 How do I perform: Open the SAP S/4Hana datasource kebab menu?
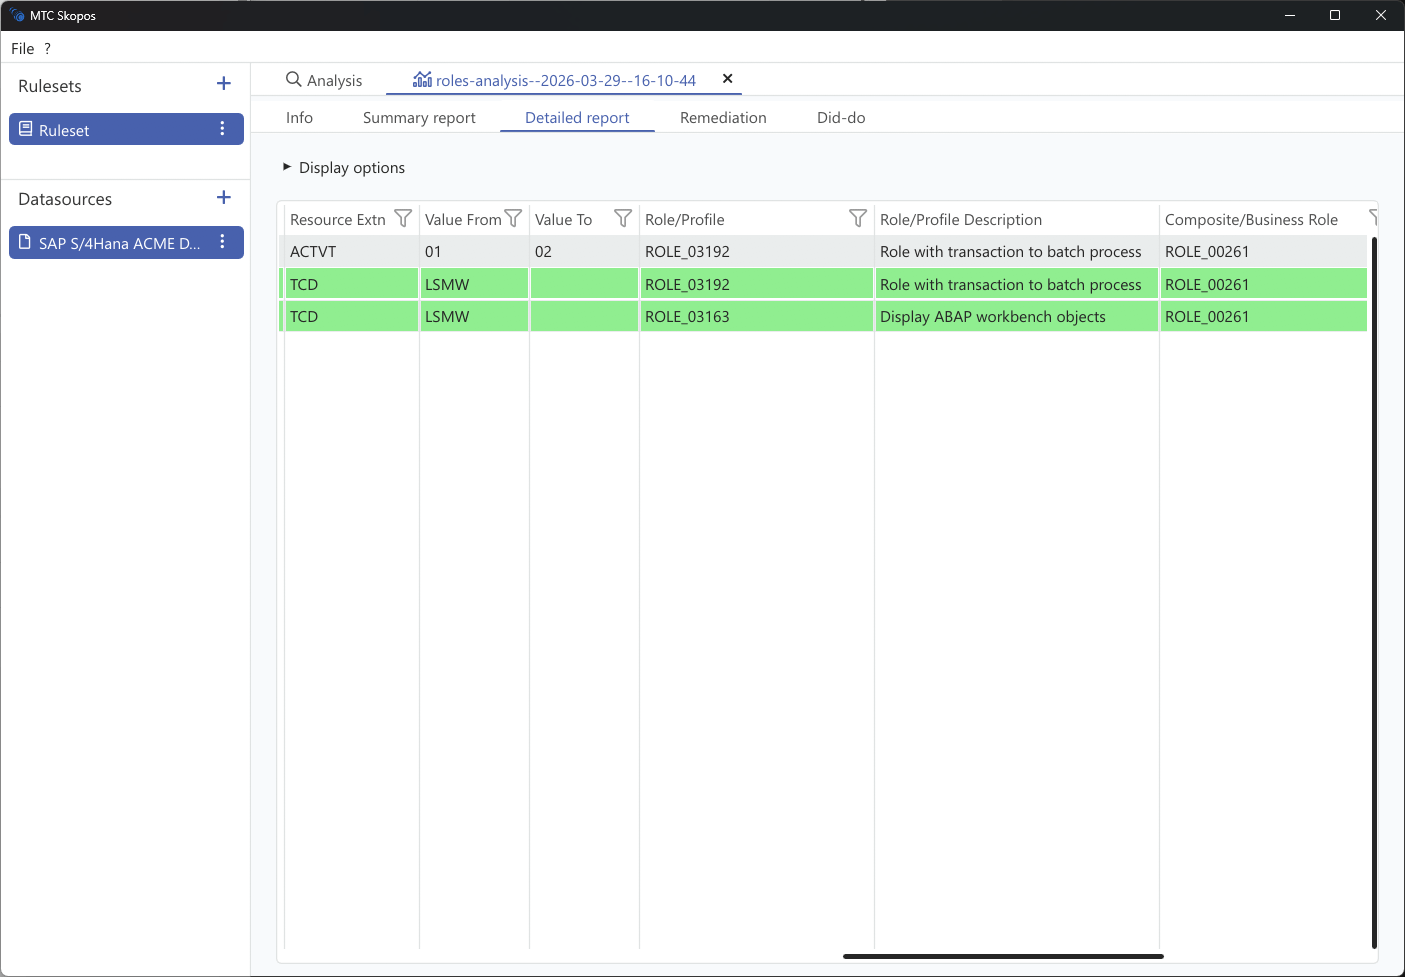point(222,242)
